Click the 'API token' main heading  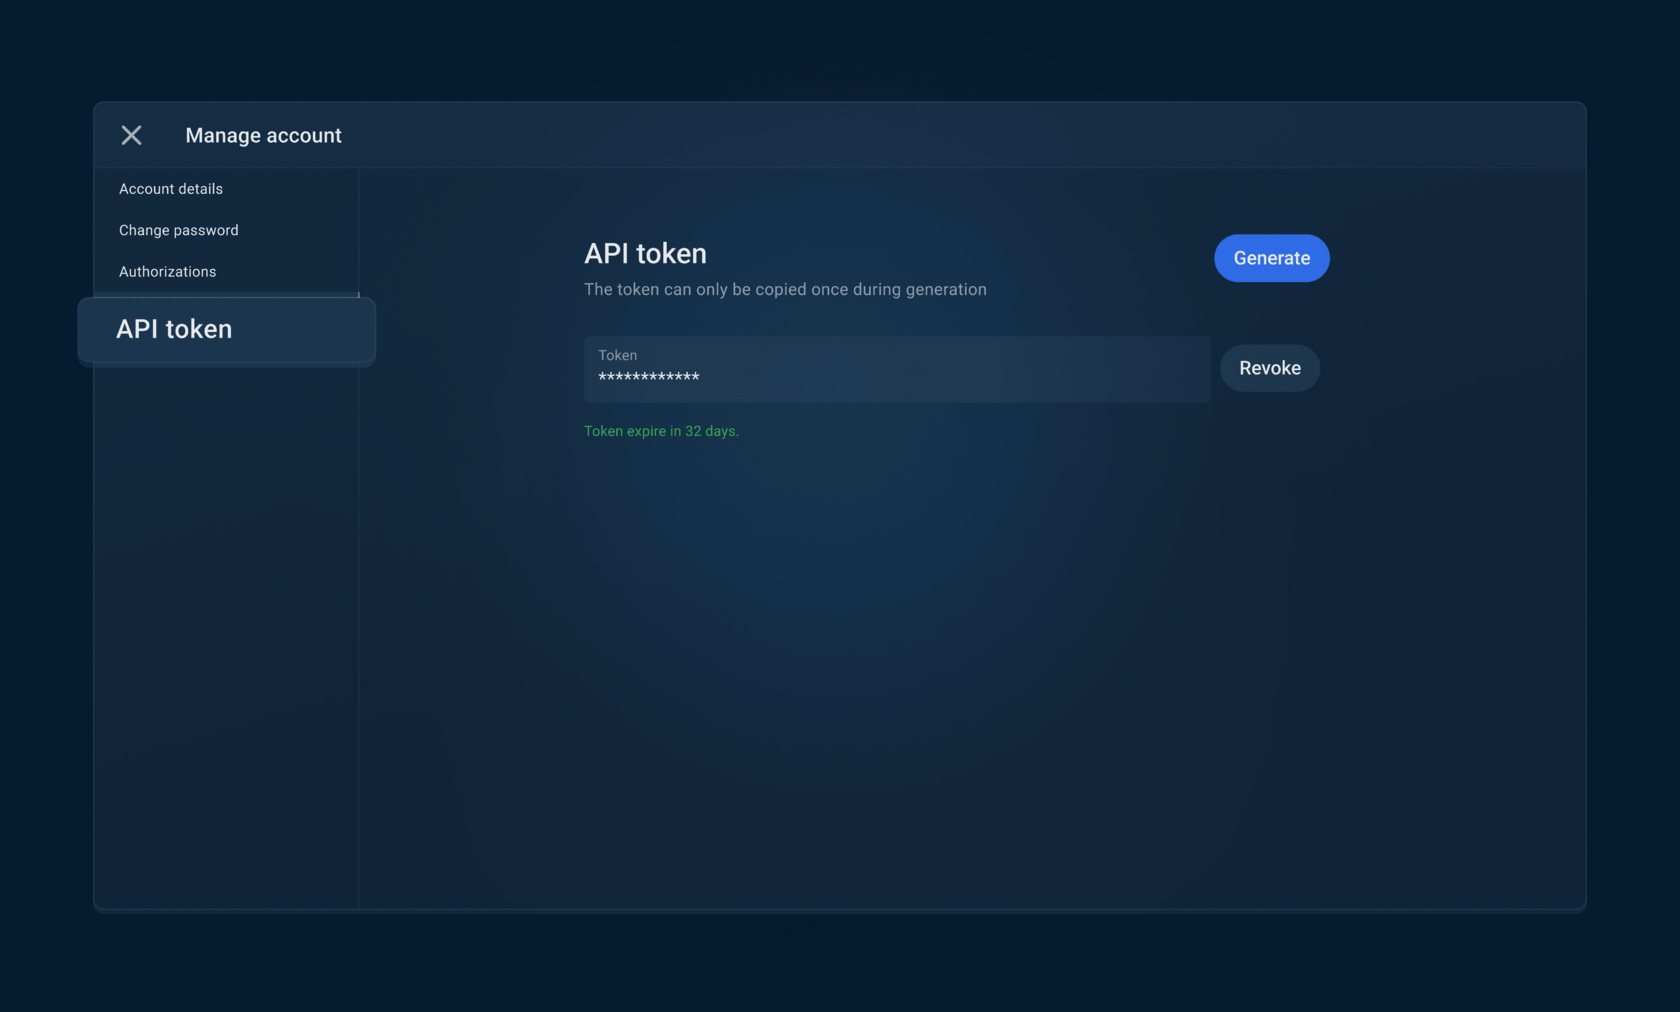click(645, 254)
